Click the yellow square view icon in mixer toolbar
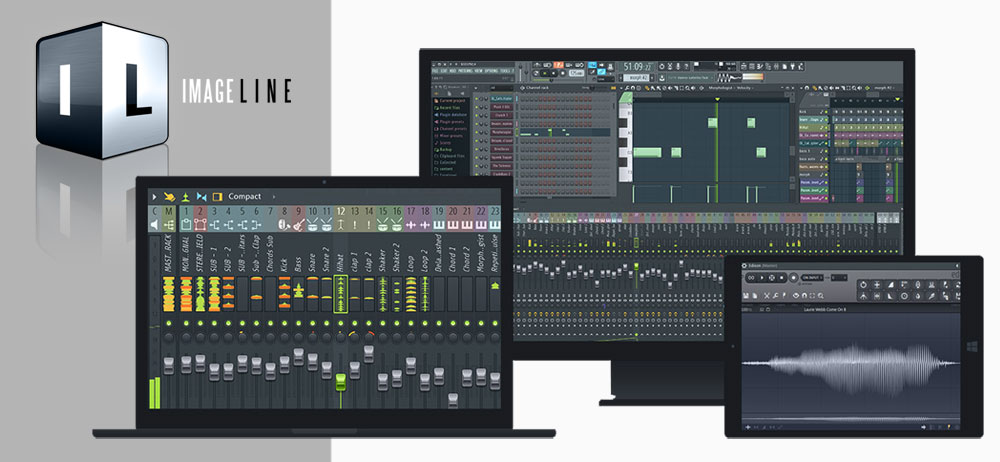 pos(217,197)
